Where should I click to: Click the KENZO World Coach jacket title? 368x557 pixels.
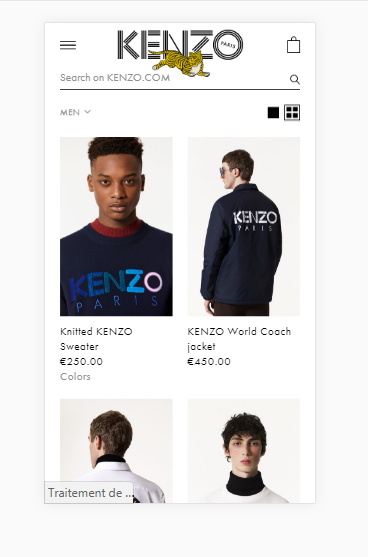pos(239,339)
